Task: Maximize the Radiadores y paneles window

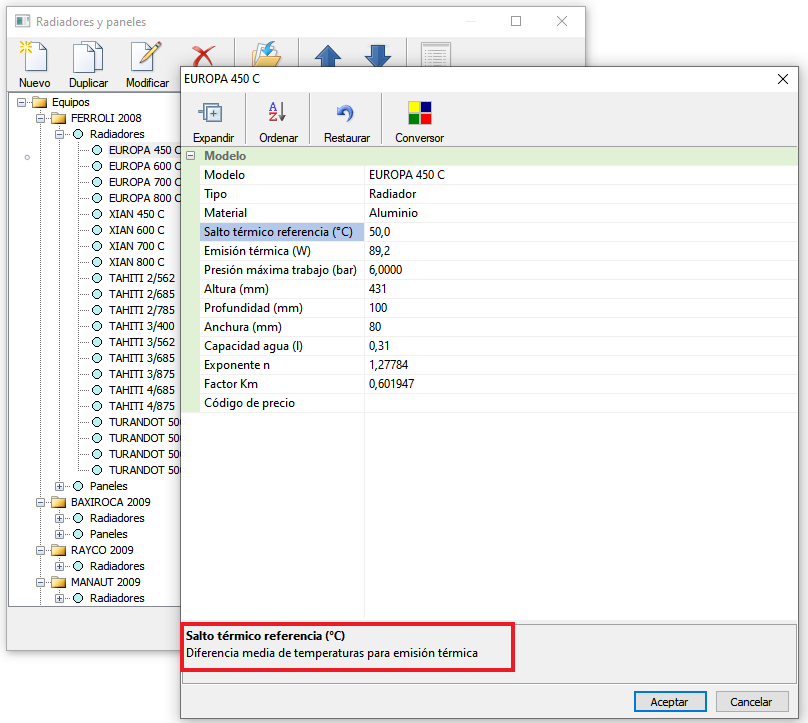Action: [516, 21]
